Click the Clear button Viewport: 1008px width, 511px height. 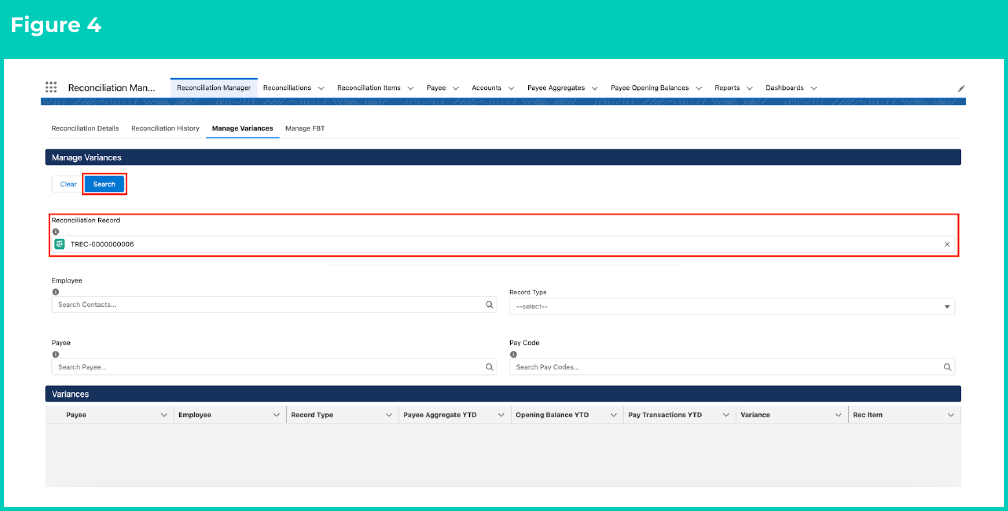[68, 184]
